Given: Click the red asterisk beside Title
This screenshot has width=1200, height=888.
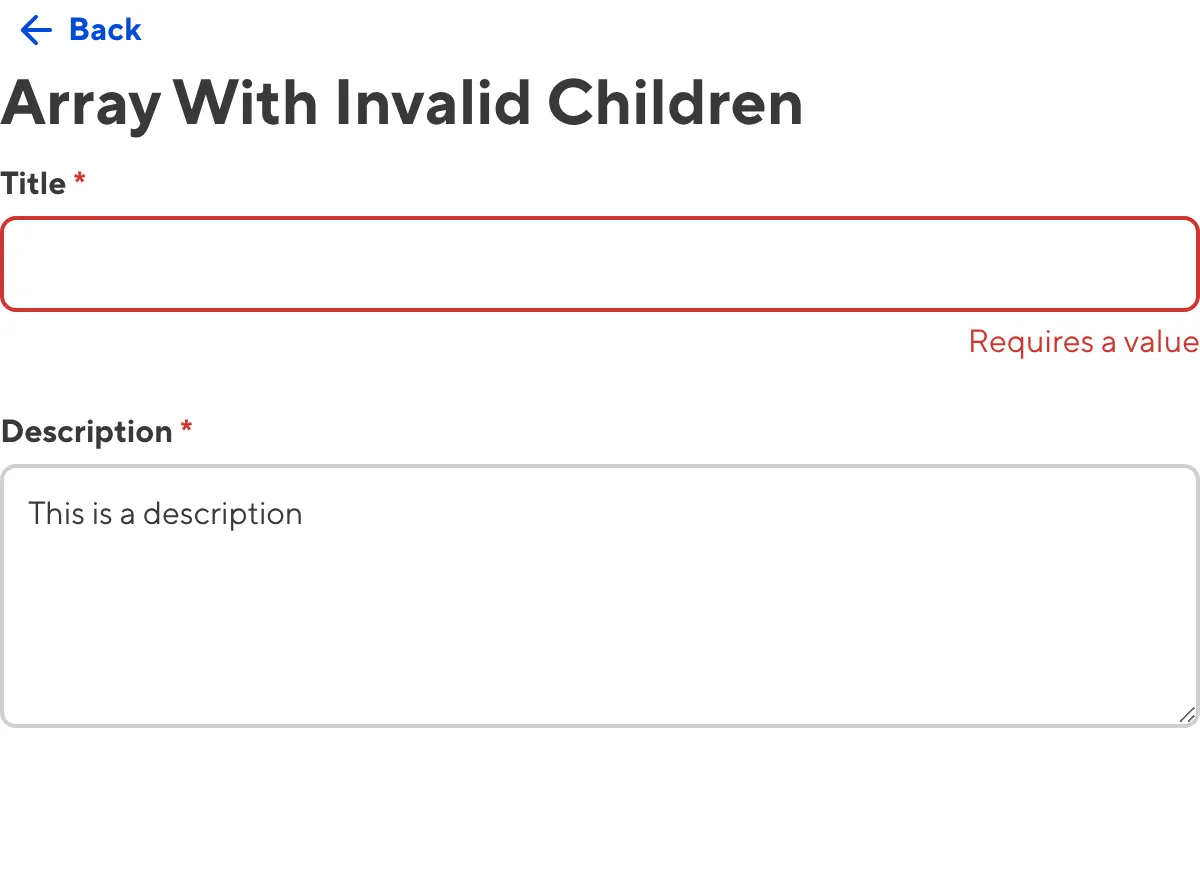Looking at the screenshot, I should (x=80, y=181).
